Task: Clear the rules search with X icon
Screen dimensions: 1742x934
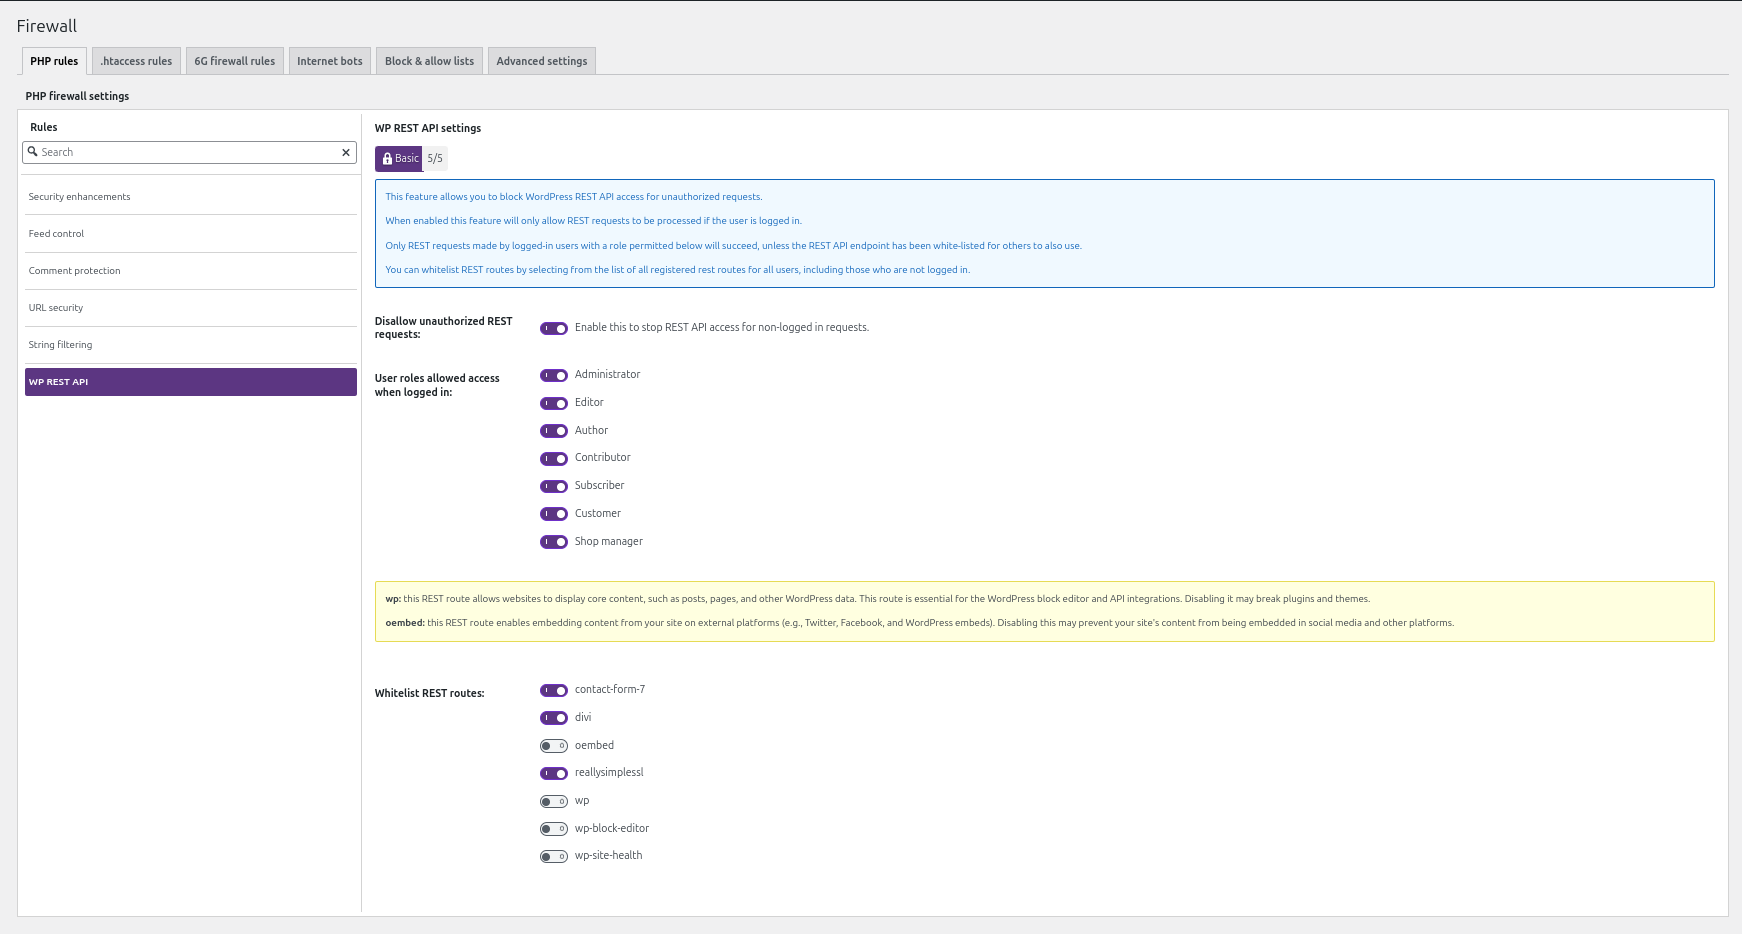Action: click(x=346, y=153)
